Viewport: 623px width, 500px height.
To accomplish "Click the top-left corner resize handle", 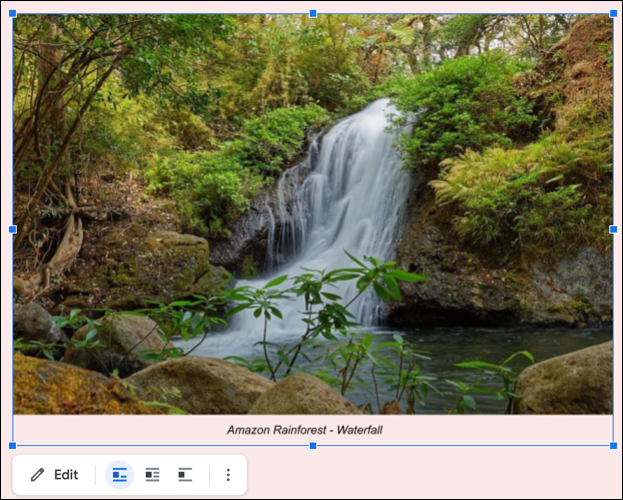I will click(13, 14).
